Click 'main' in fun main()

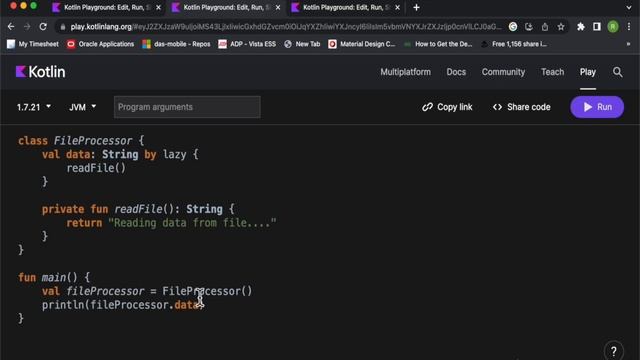pyautogui.click(x=53, y=278)
